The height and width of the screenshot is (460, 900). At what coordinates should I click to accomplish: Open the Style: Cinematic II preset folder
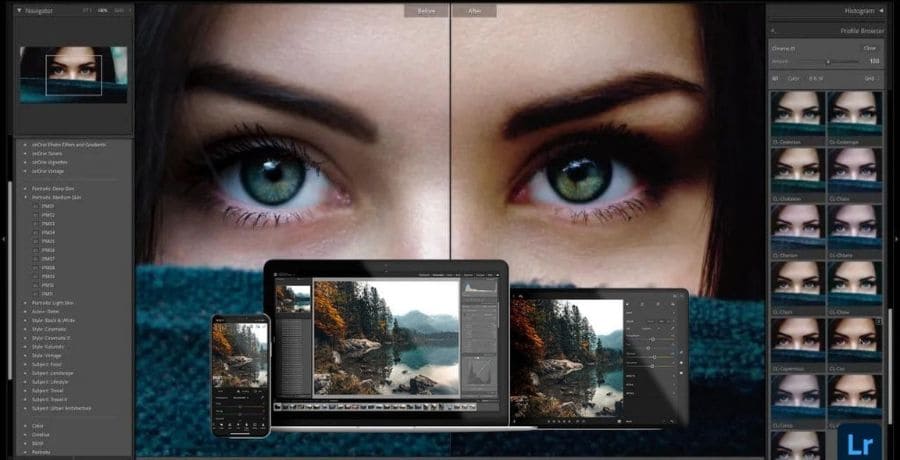point(51,338)
